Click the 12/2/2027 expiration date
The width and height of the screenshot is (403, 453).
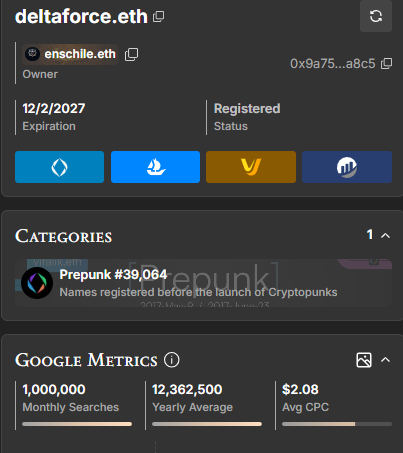pos(54,108)
